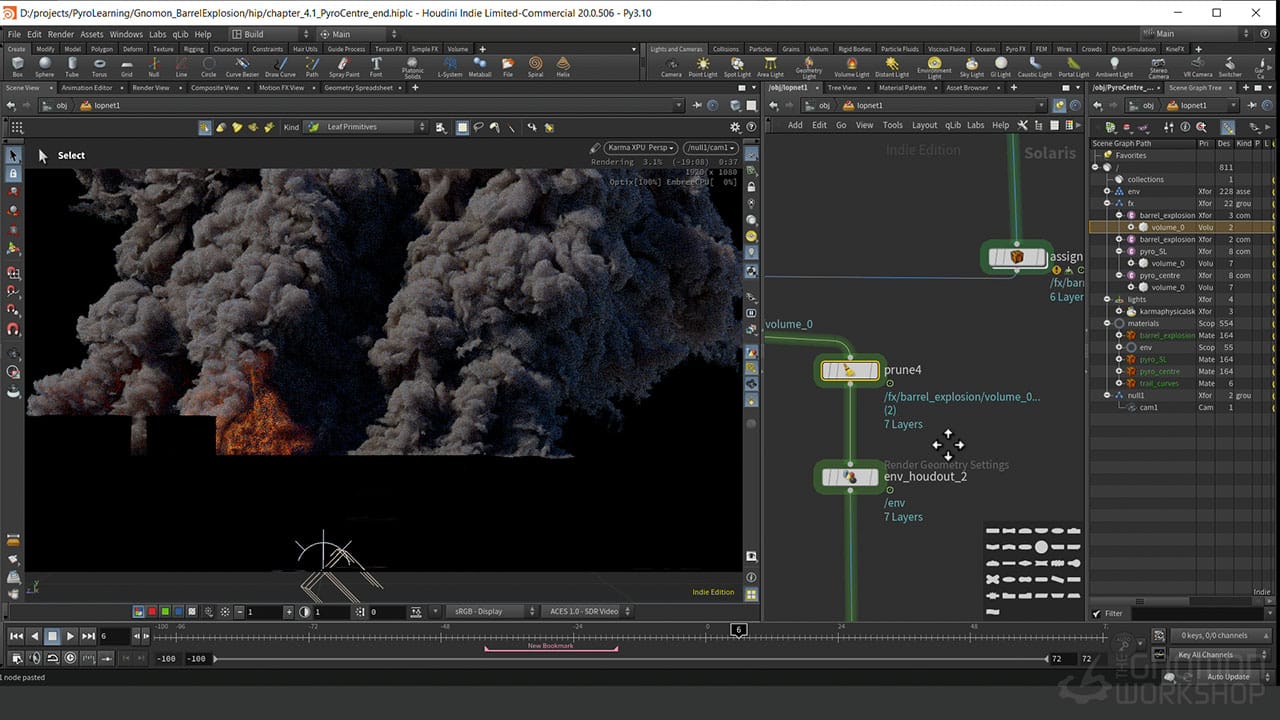This screenshot has width=1280, height=720.
Task: Expand the lights entry in the Scene Graph
Action: (x=1107, y=299)
